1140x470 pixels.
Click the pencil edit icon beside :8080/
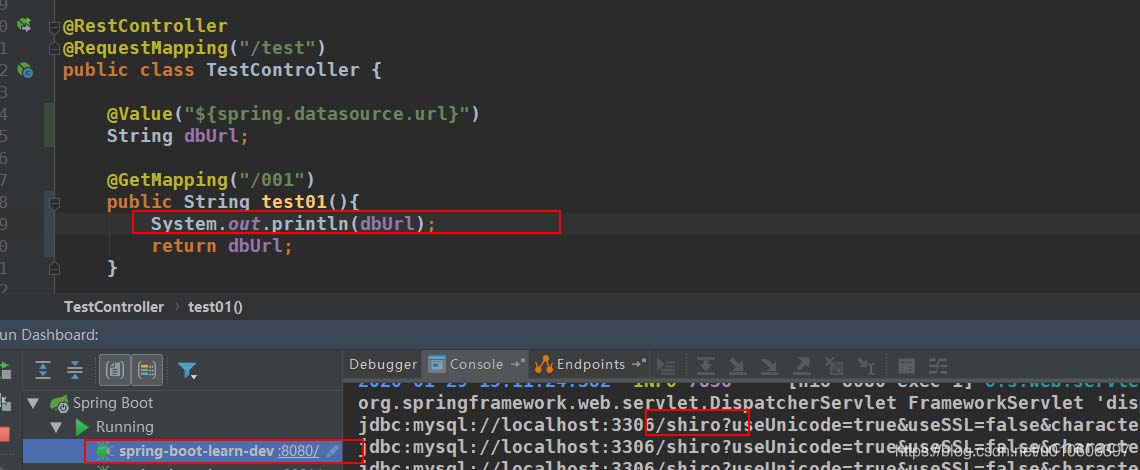point(333,452)
